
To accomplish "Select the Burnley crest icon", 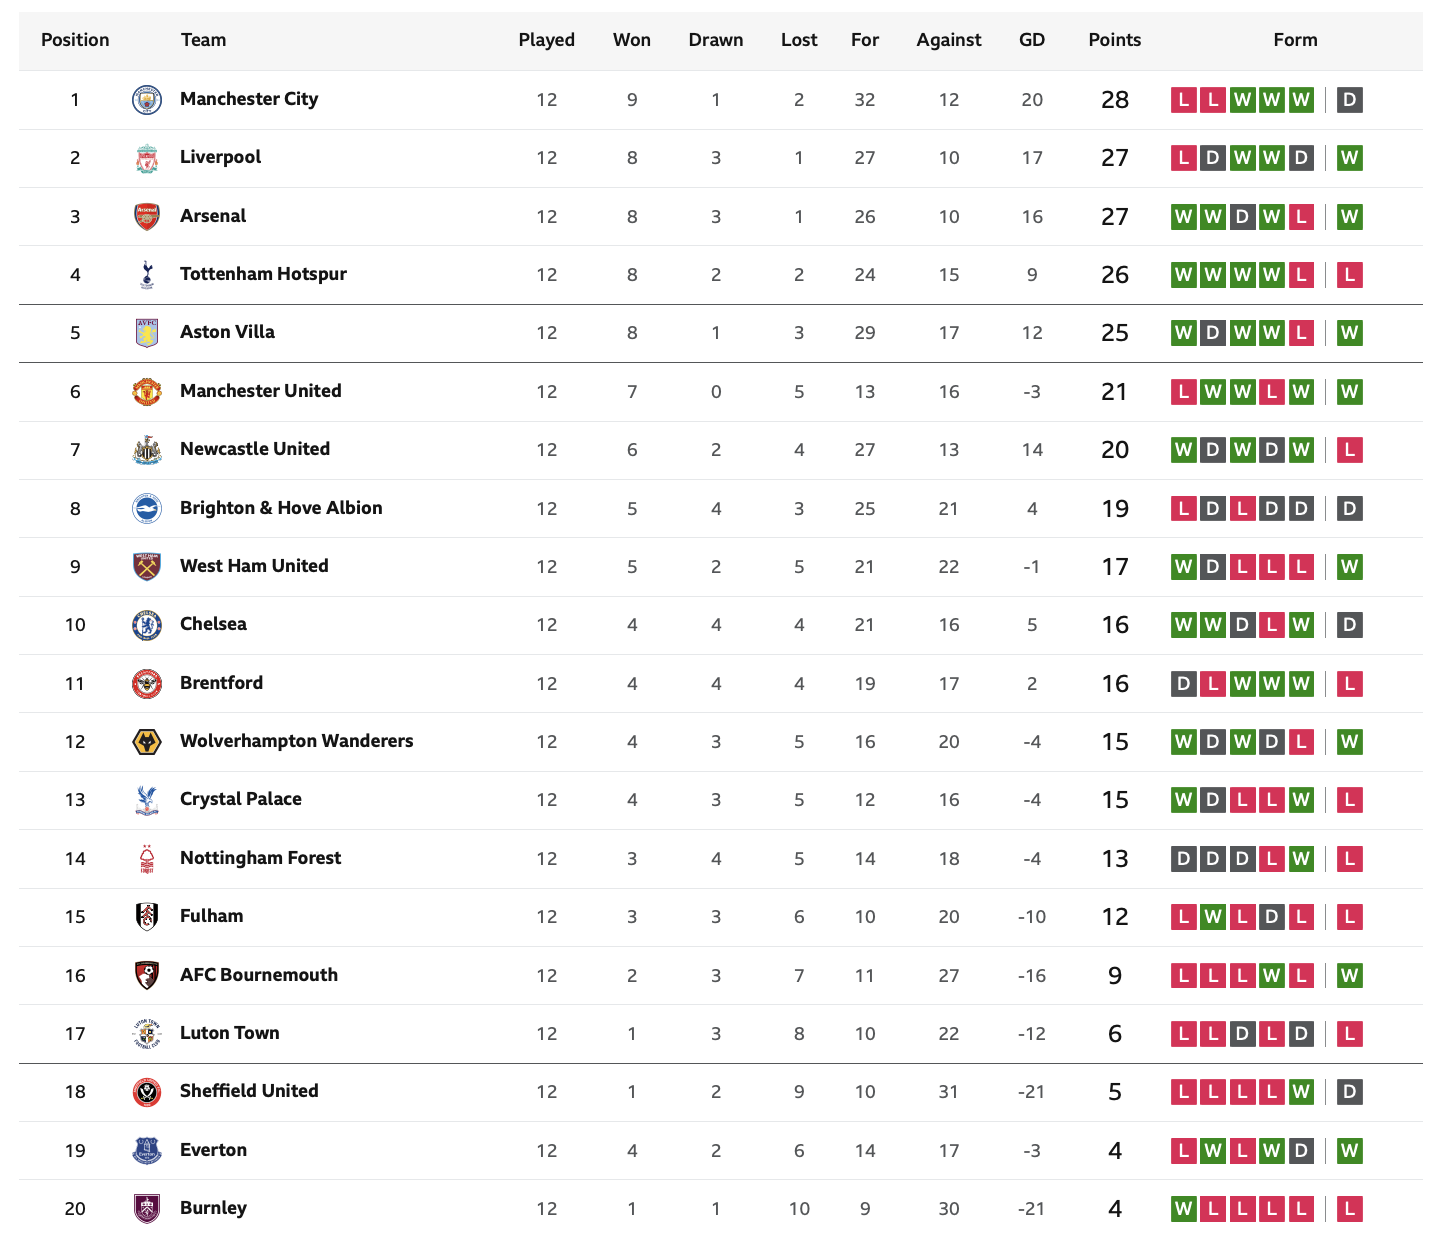I will [147, 1208].
